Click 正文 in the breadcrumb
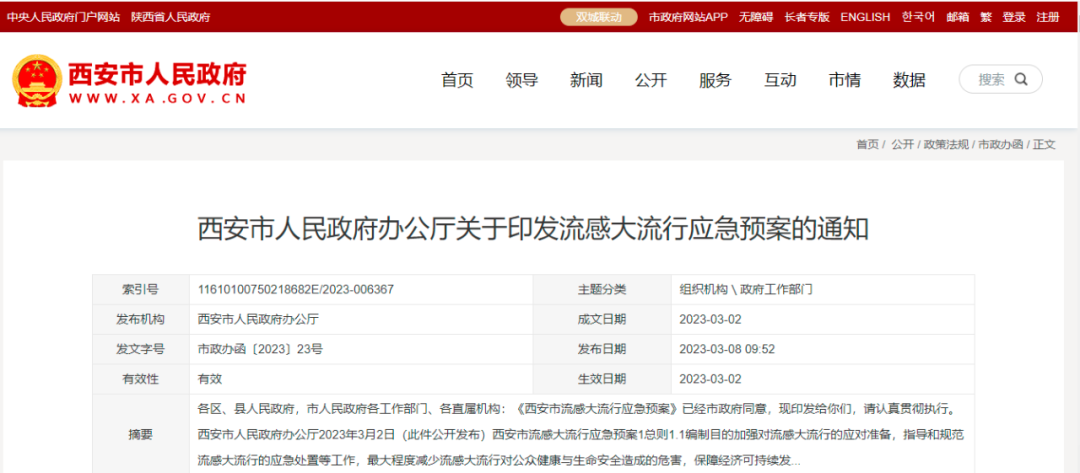The image size is (1080, 473). (x=1044, y=145)
